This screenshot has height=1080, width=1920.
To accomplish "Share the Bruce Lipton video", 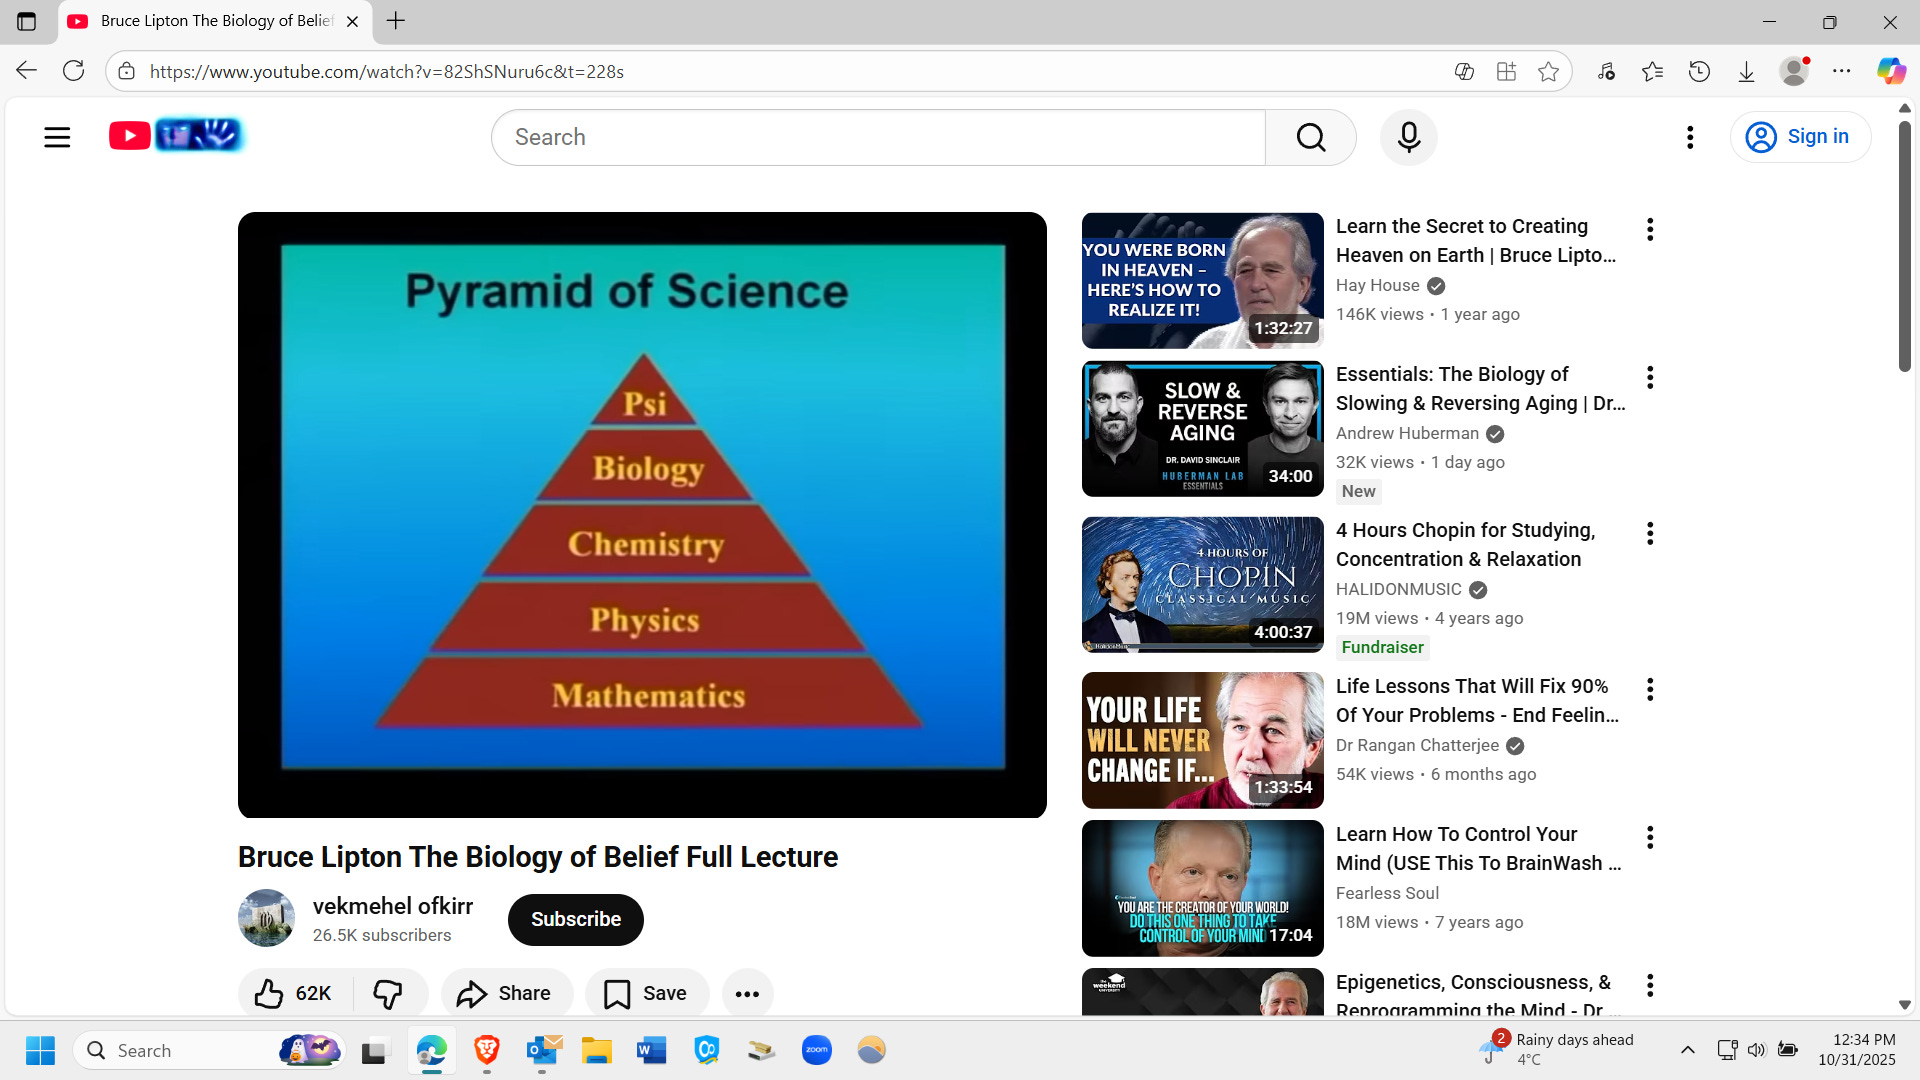I will point(505,993).
